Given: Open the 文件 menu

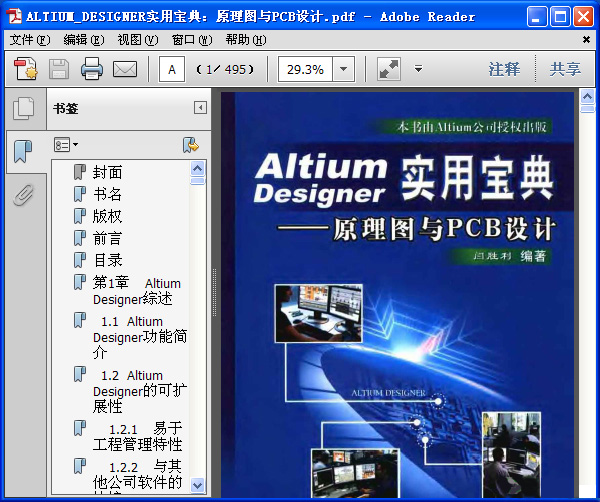Looking at the screenshot, I should pos(29,40).
